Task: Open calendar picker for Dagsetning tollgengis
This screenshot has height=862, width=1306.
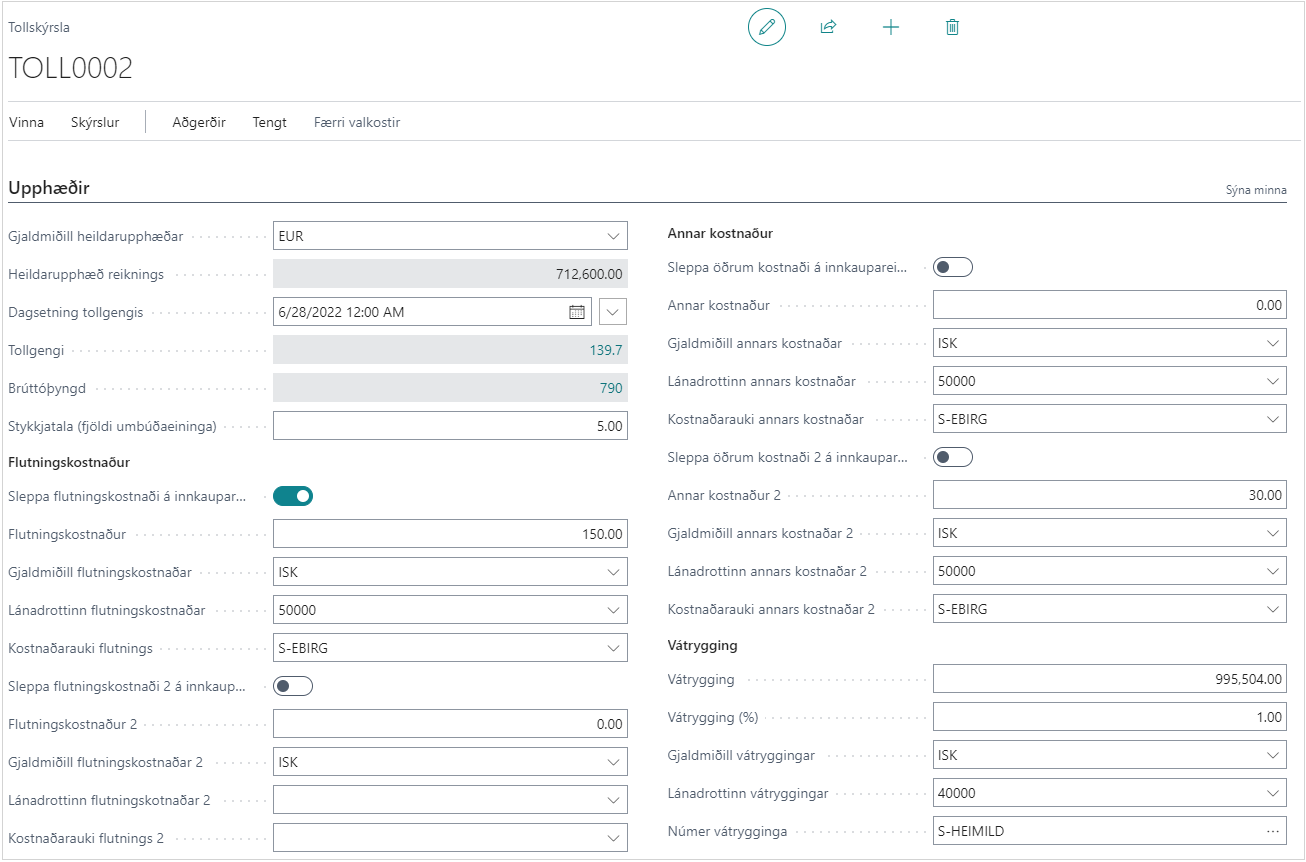Action: [x=577, y=312]
